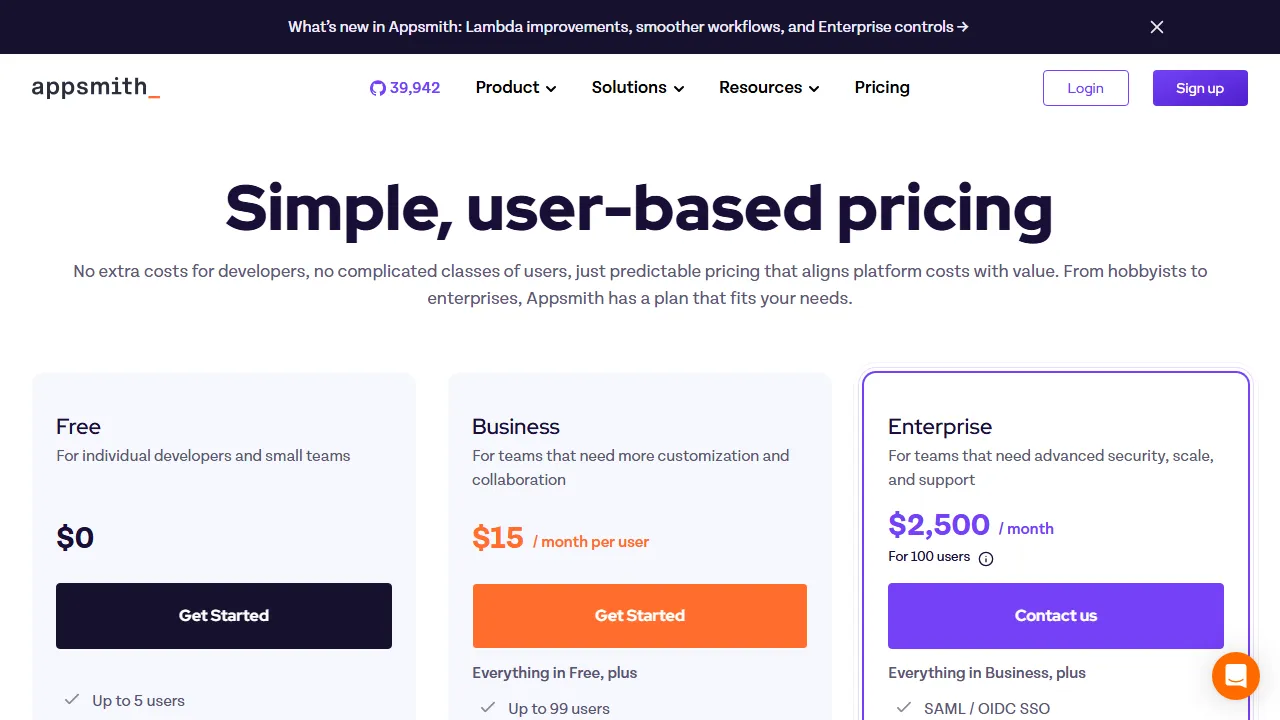
Task: Expand the Resources menu
Action: (x=769, y=88)
